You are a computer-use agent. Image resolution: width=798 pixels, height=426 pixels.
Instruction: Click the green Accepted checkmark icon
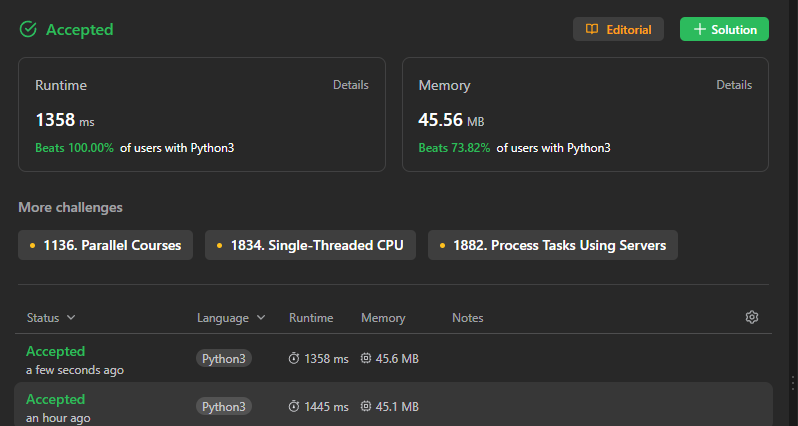(28, 30)
